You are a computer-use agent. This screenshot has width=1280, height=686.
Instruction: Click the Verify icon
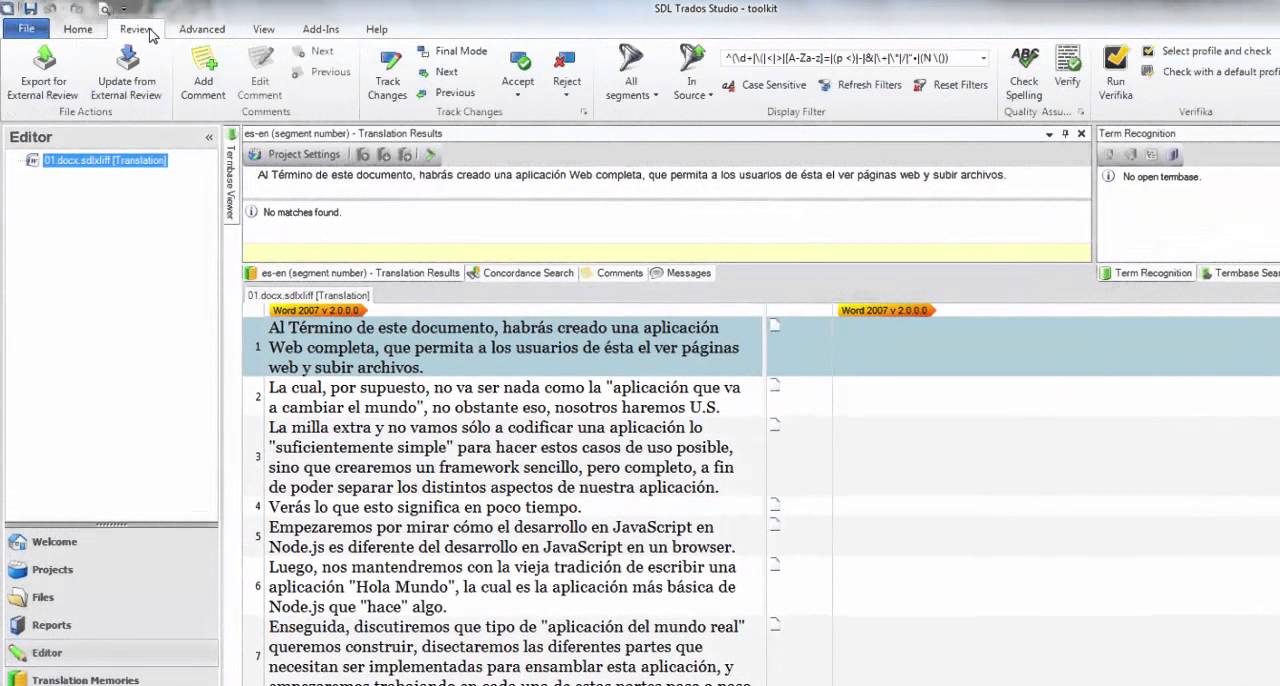click(1067, 60)
